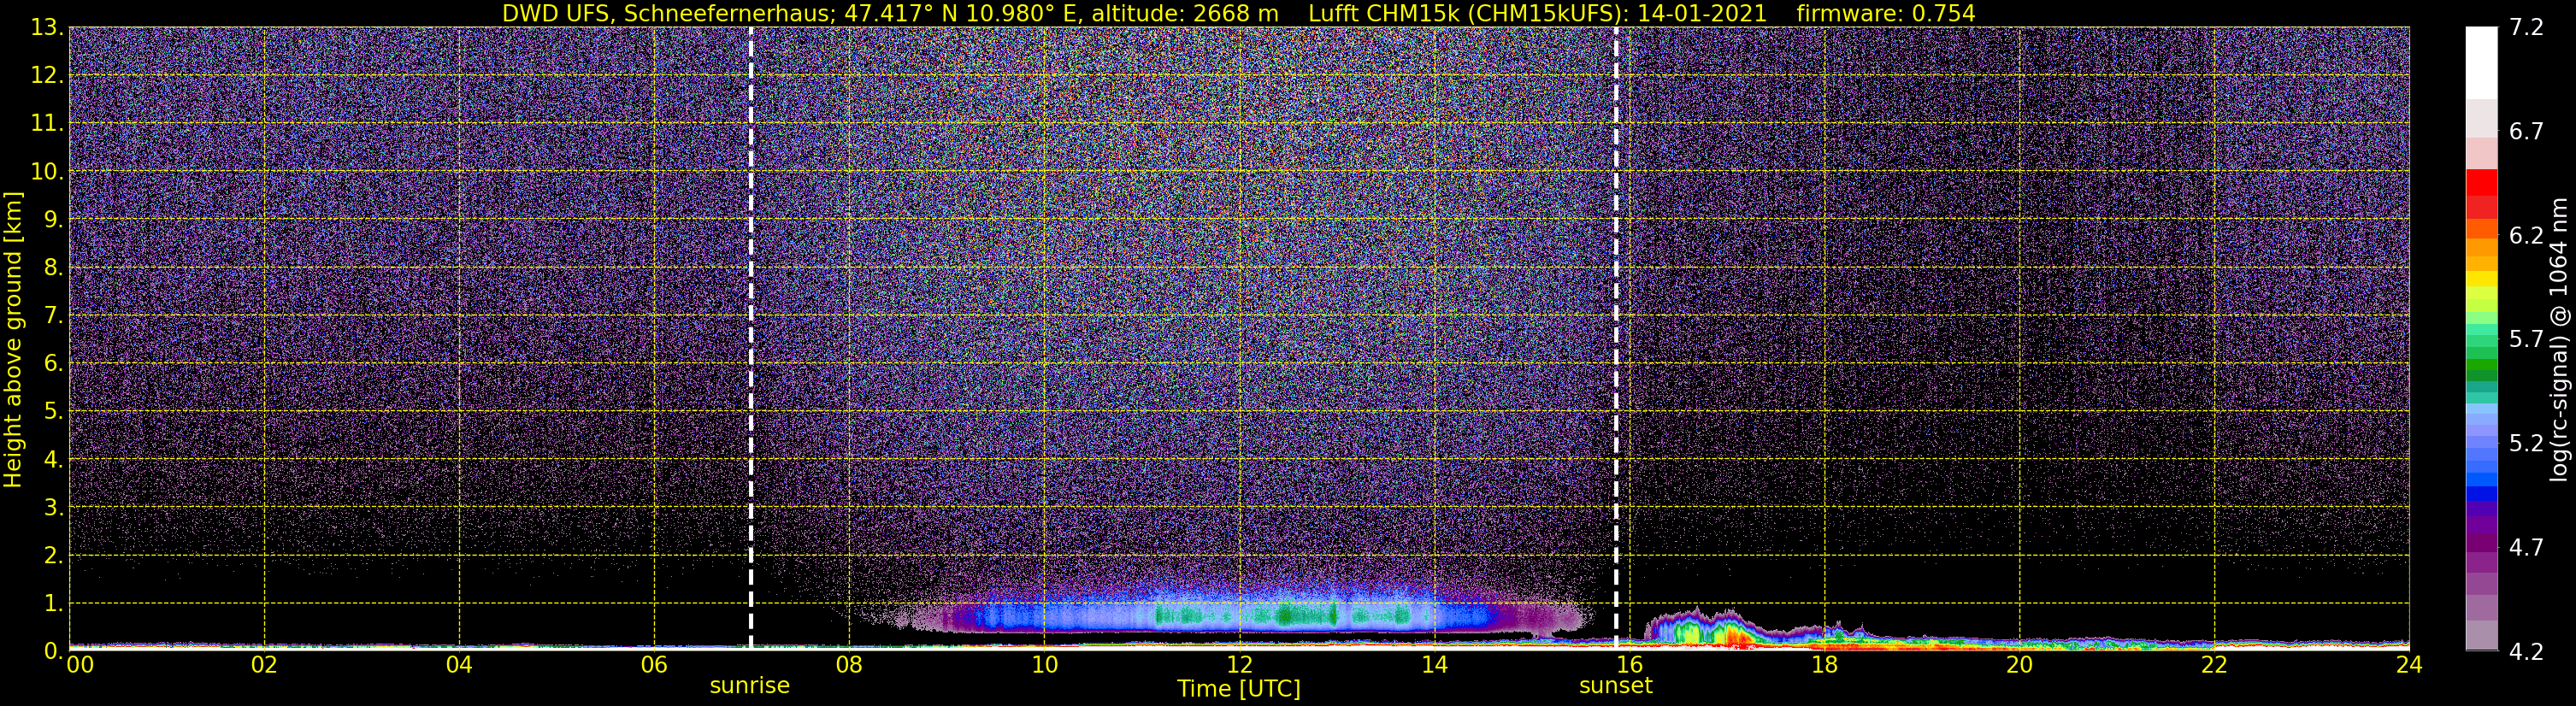Image resolution: width=2576 pixels, height=706 pixels.
Task: Click the height axis tick label 1.
Action: click(52, 604)
